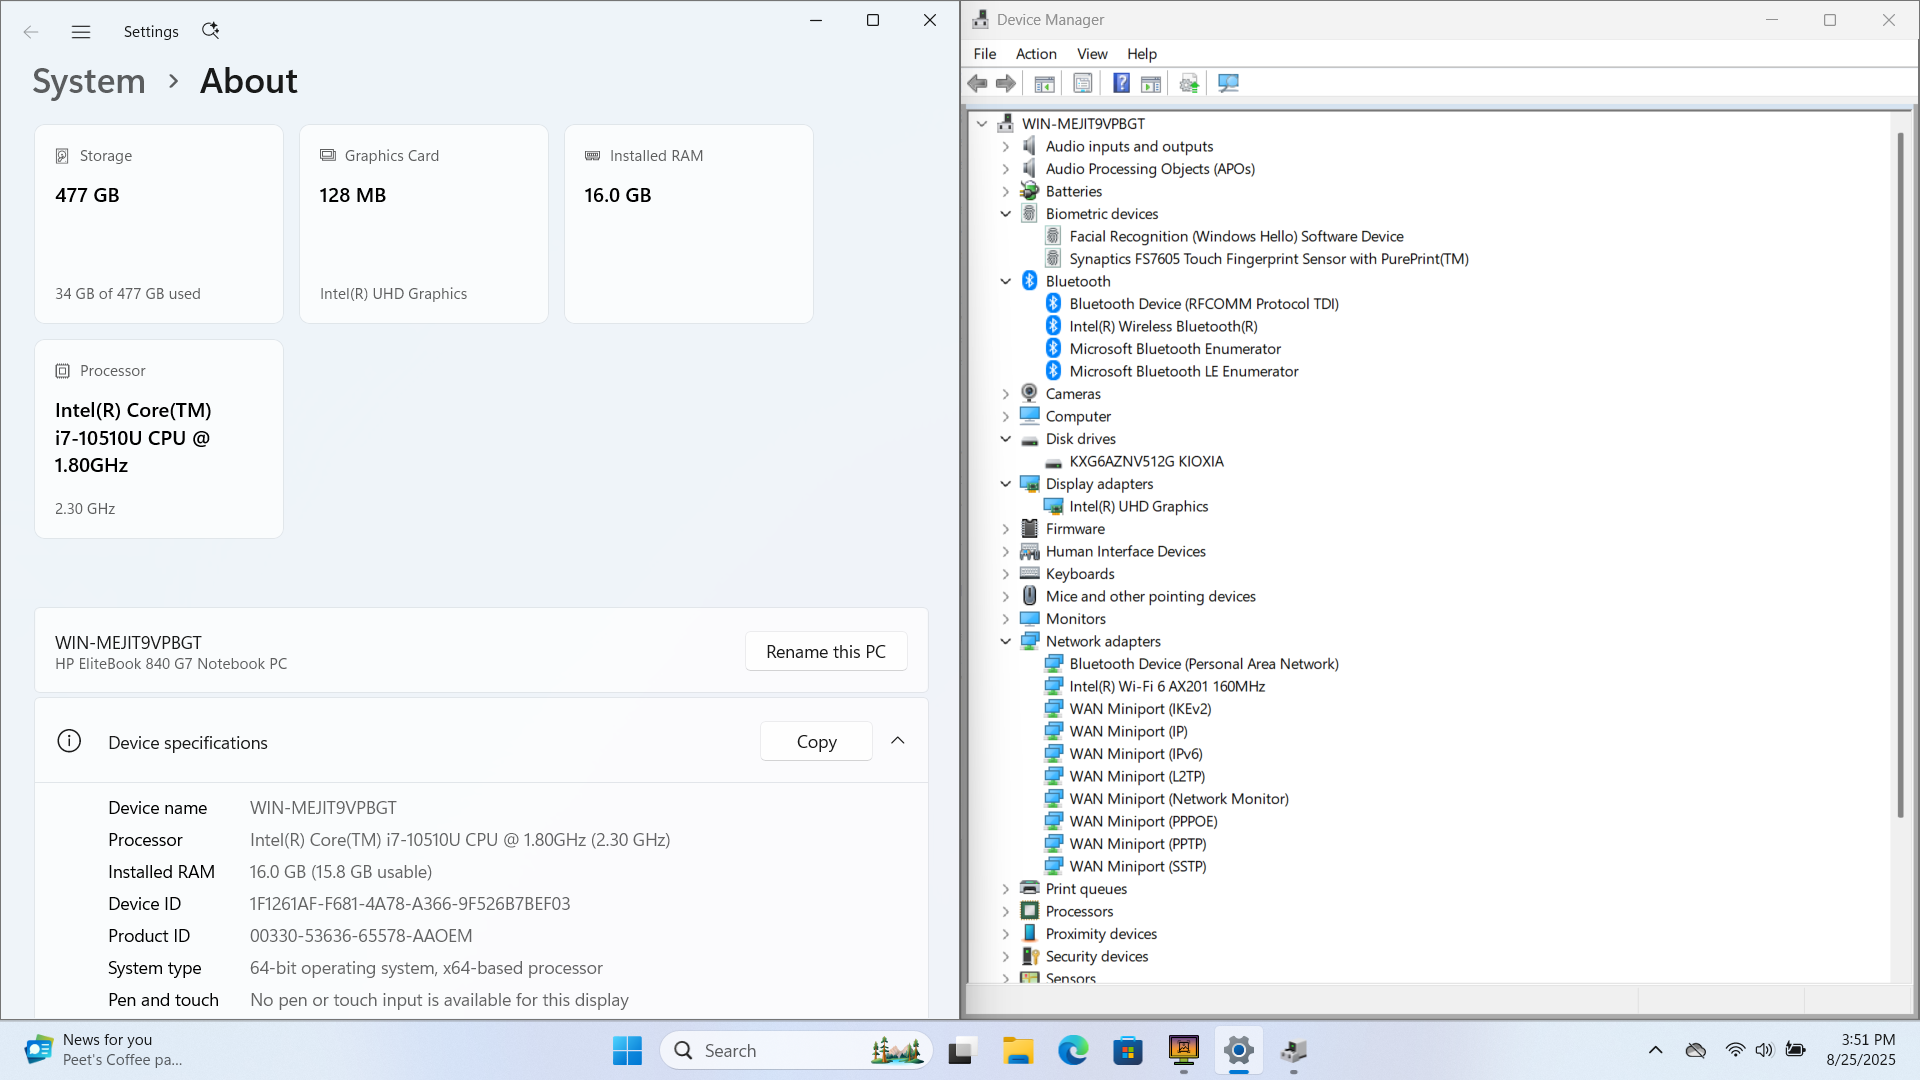
Task: Open the Settings hamburger navigation menu
Action: [81, 32]
